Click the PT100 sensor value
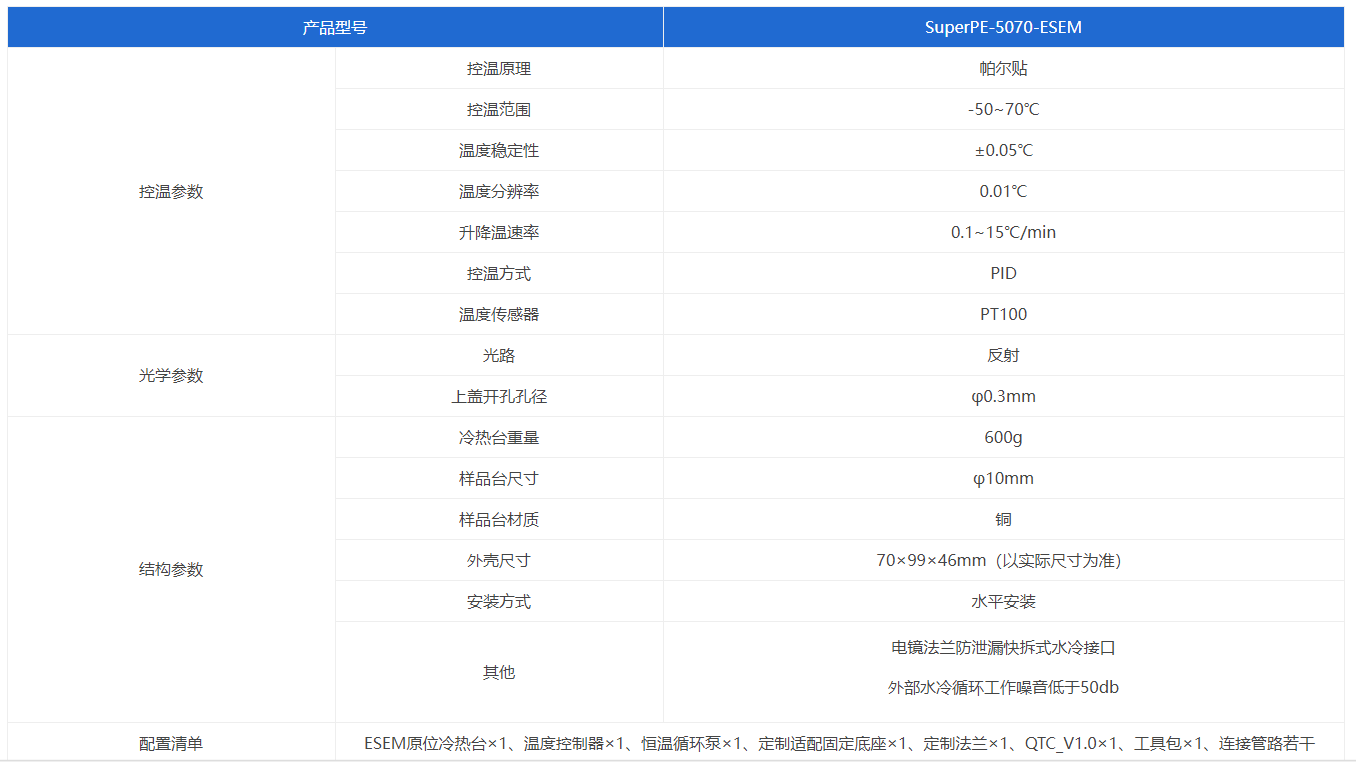Image resolution: width=1356 pixels, height=762 pixels. pos(1003,315)
